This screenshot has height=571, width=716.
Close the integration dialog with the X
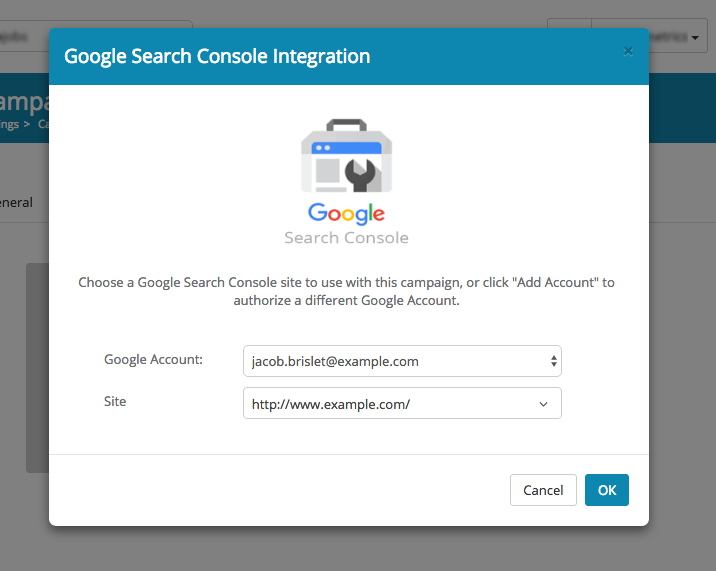tap(628, 51)
